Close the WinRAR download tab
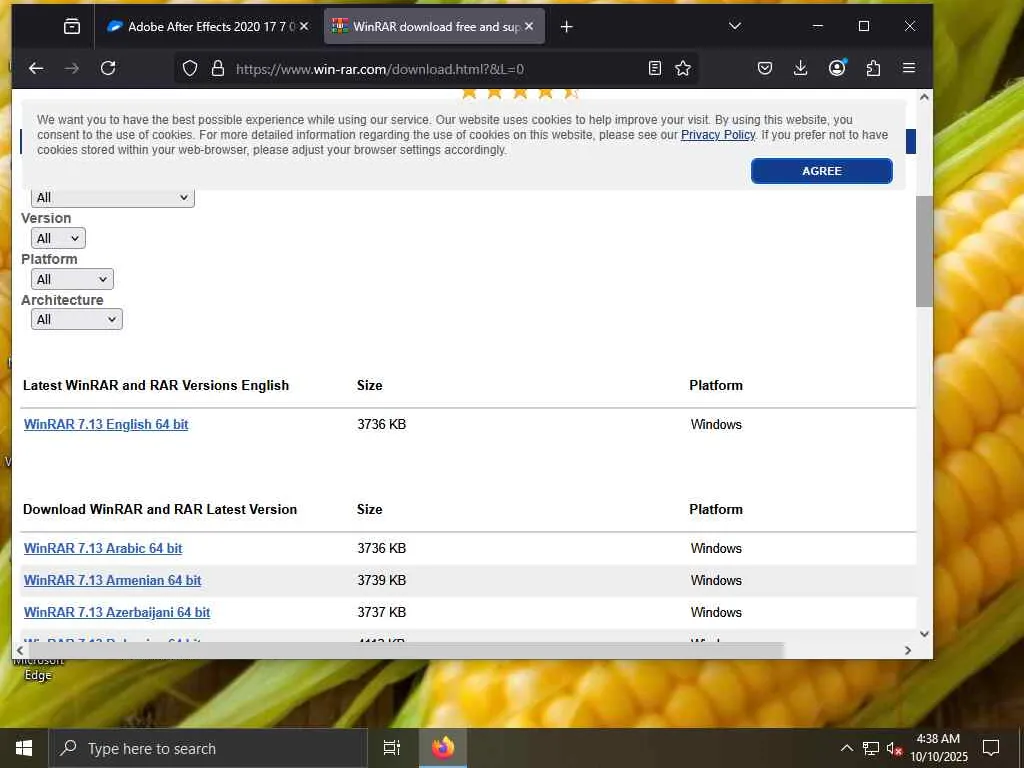The image size is (1024, 768). (x=529, y=26)
